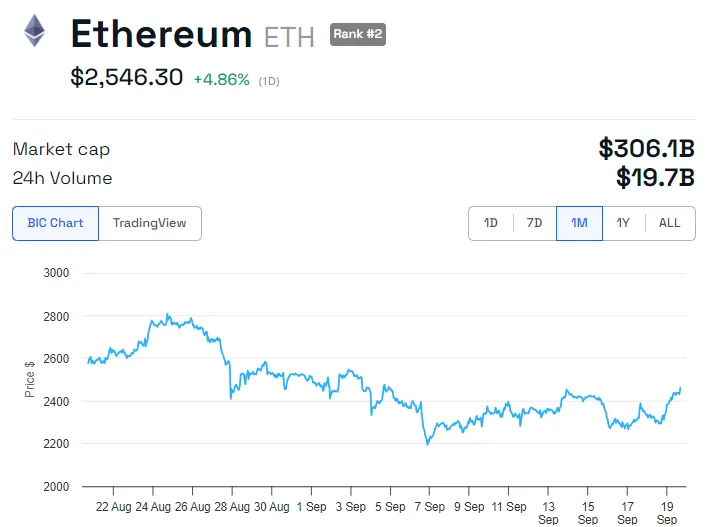The image size is (727, 527).
Task: Choose the 1D time range
Action: [491, 223]
